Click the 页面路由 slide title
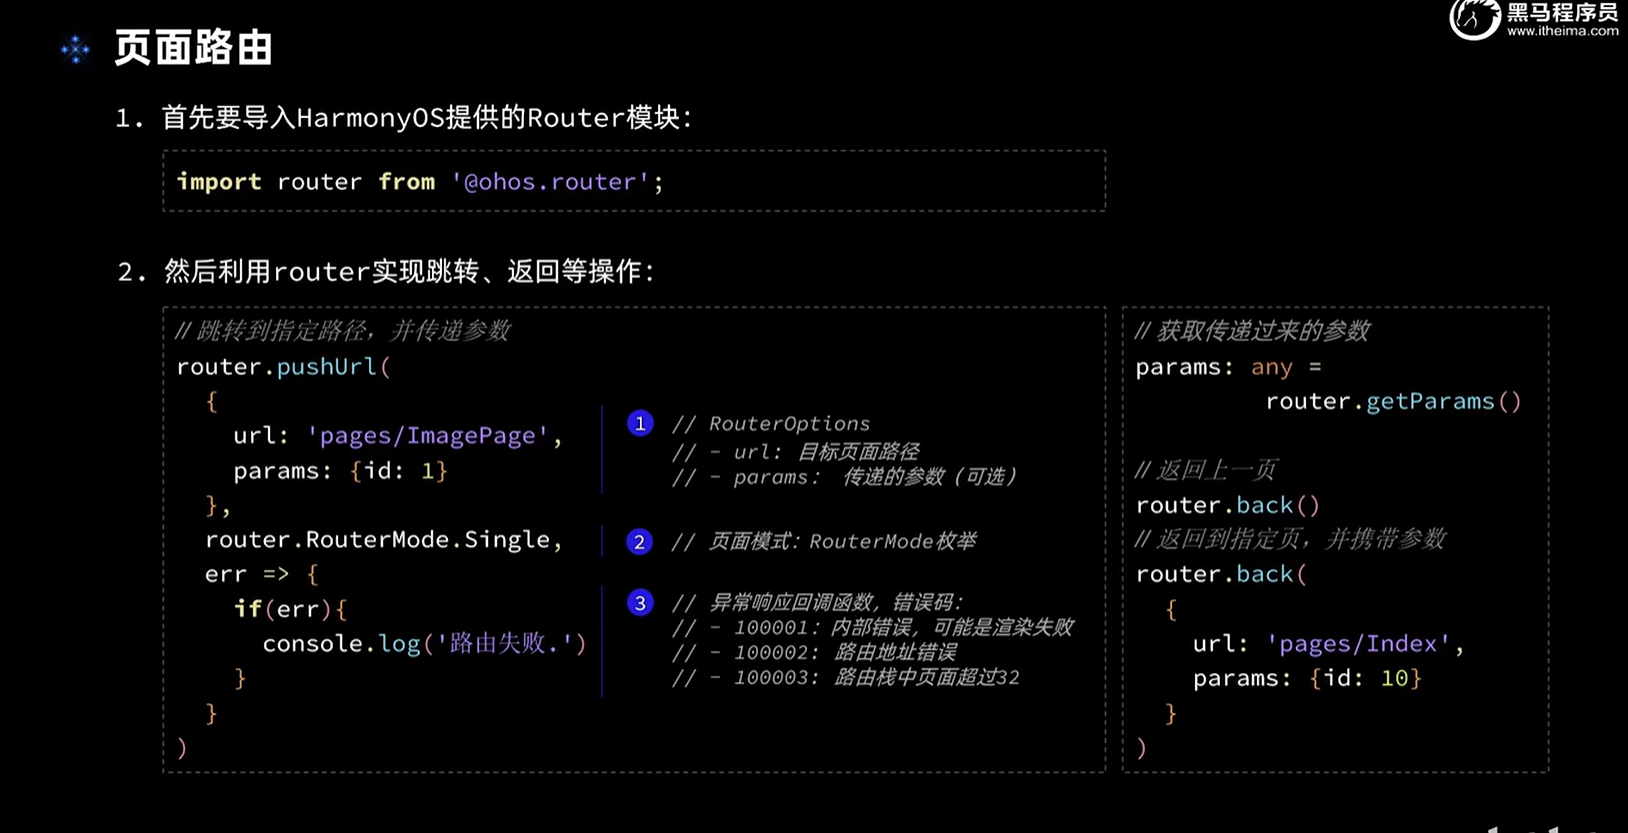This screenshot has width=1628, height=833. 193,48
